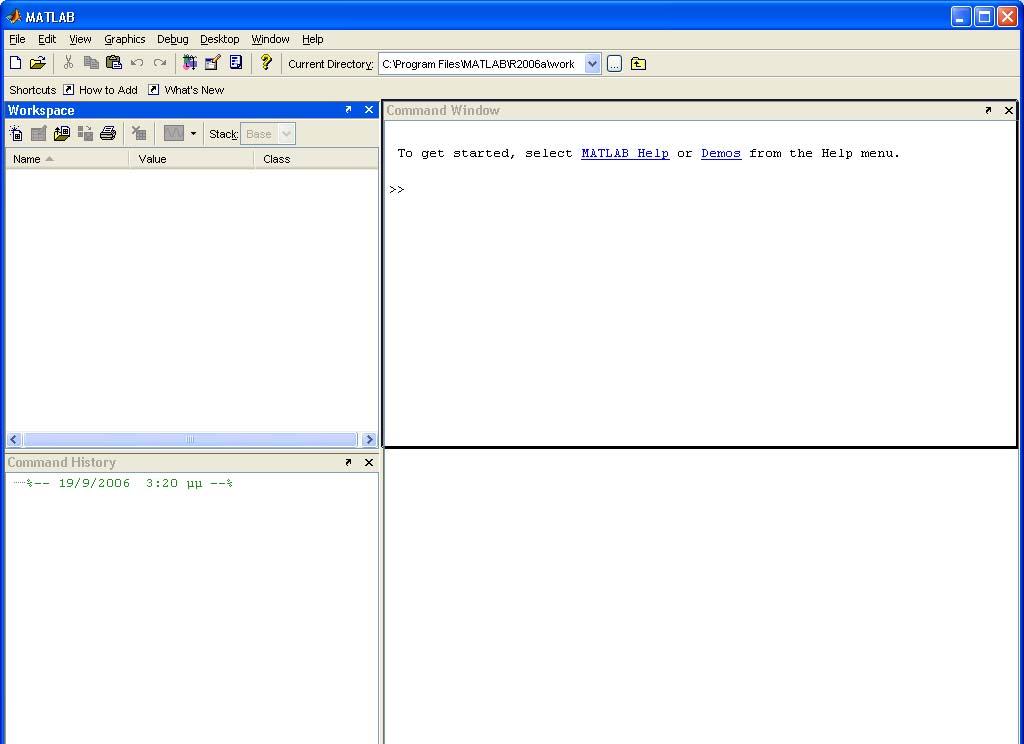Delete selected Workspace variable

point(138,134)
